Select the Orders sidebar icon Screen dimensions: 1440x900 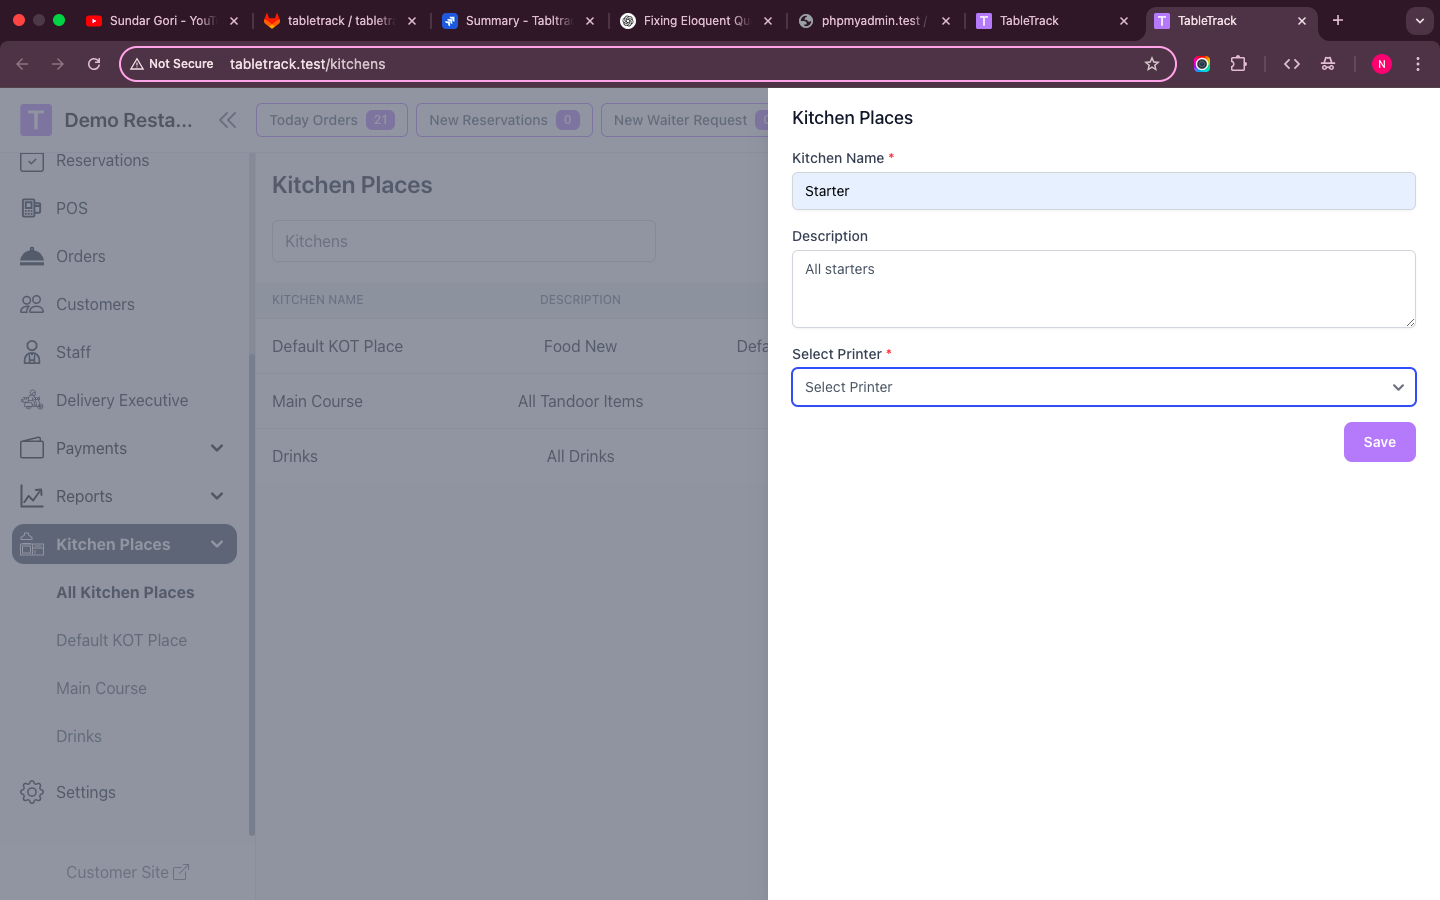31,256
